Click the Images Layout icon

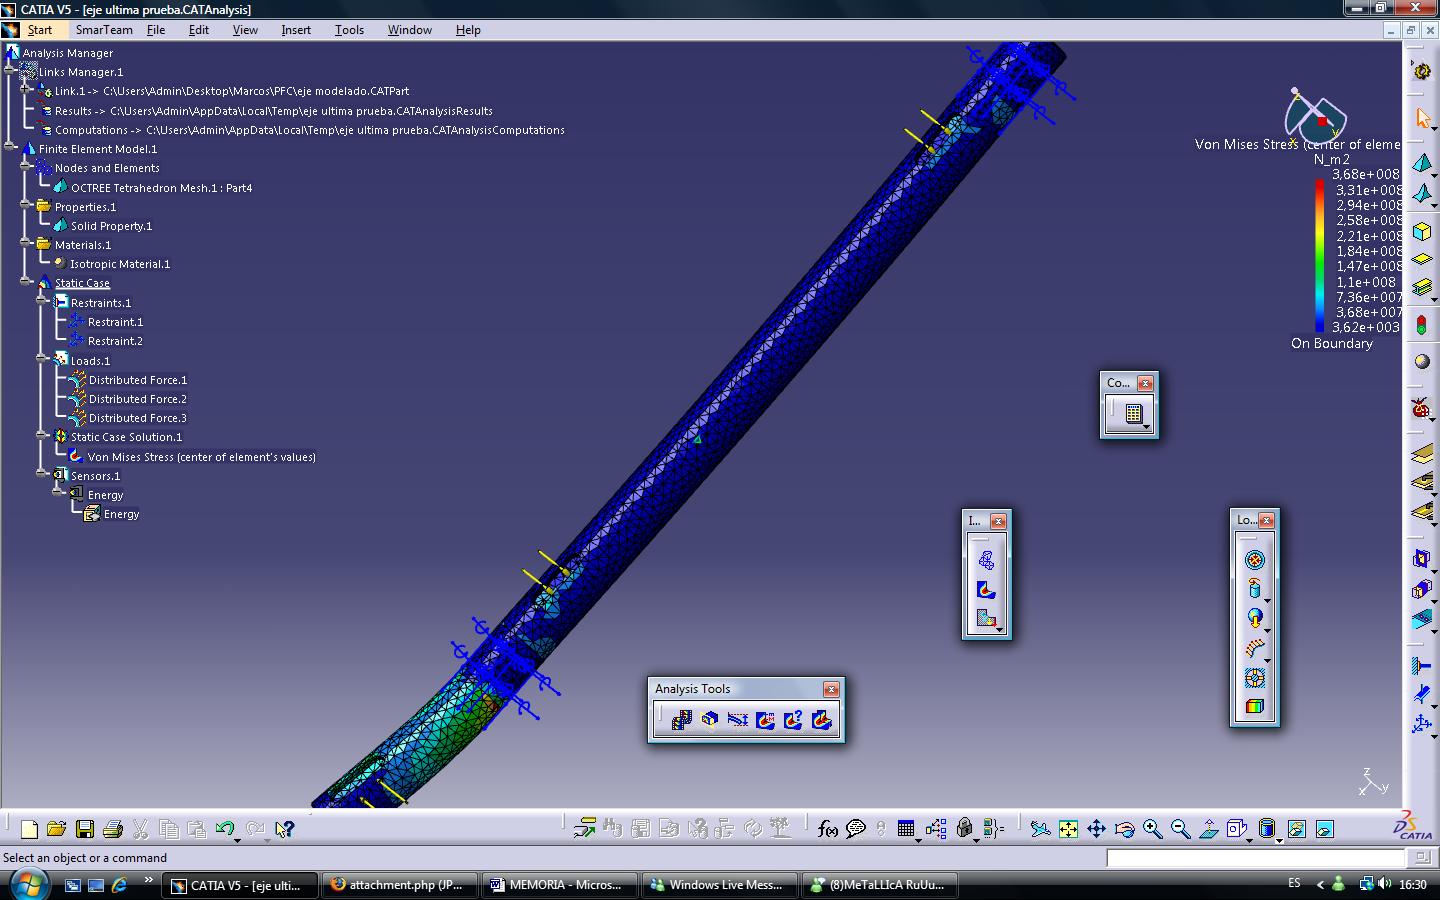coord(822,719)
